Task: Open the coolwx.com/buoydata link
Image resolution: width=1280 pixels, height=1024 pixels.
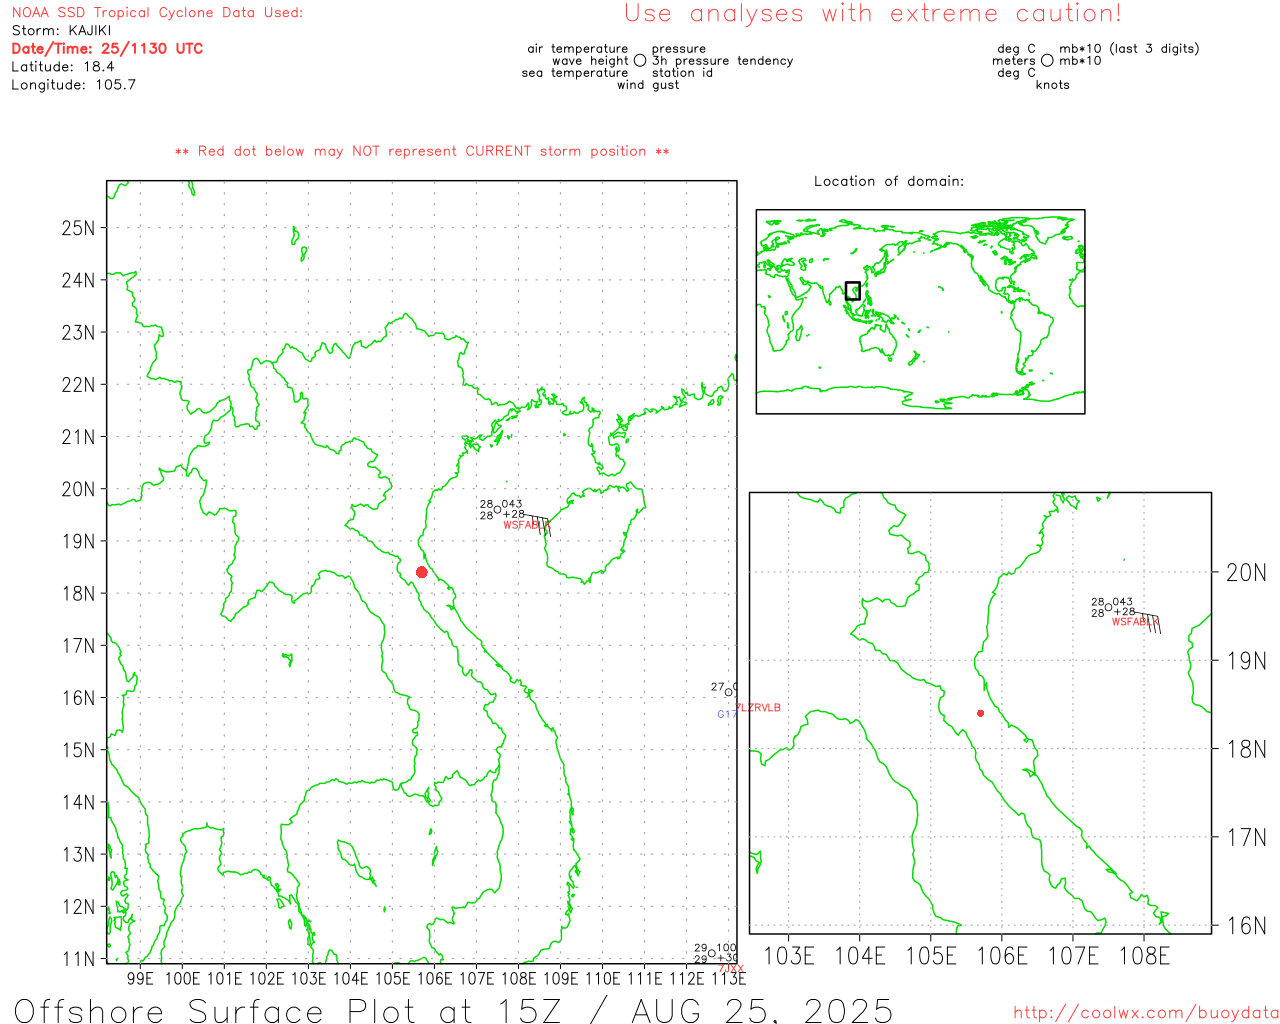Action: 1146,1013
